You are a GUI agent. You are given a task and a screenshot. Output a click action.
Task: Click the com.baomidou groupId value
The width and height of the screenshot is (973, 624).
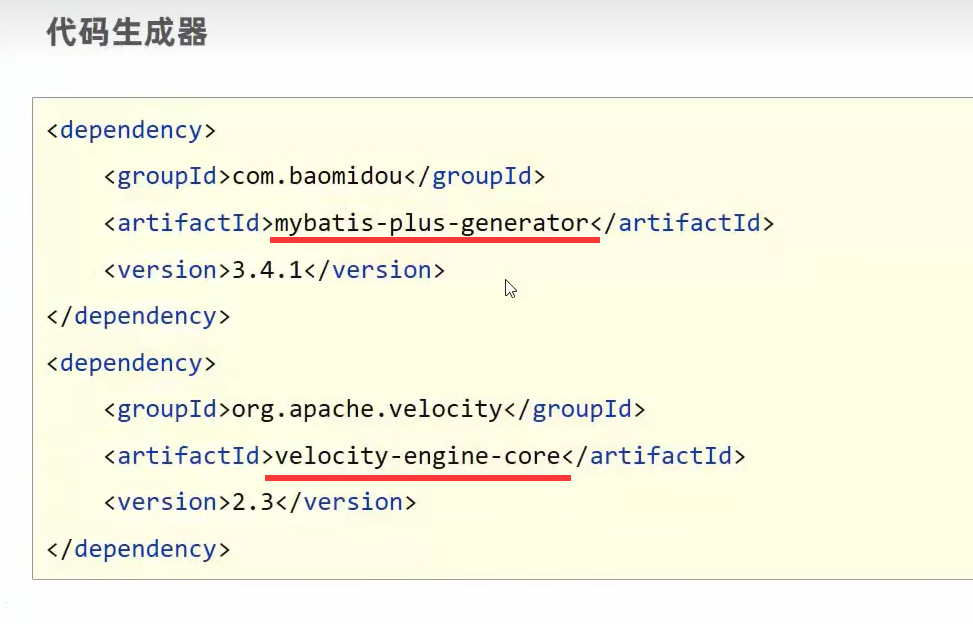(x=317, y=177)
